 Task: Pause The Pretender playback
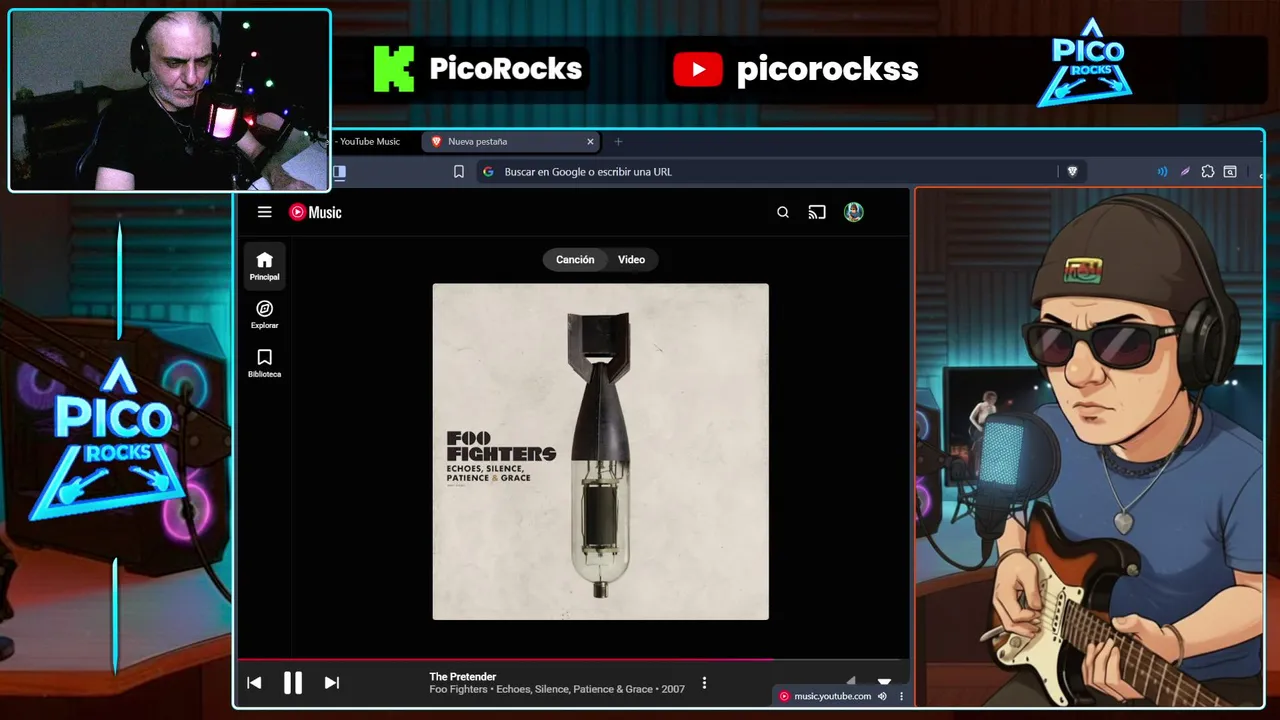click(x=292, y=683)
